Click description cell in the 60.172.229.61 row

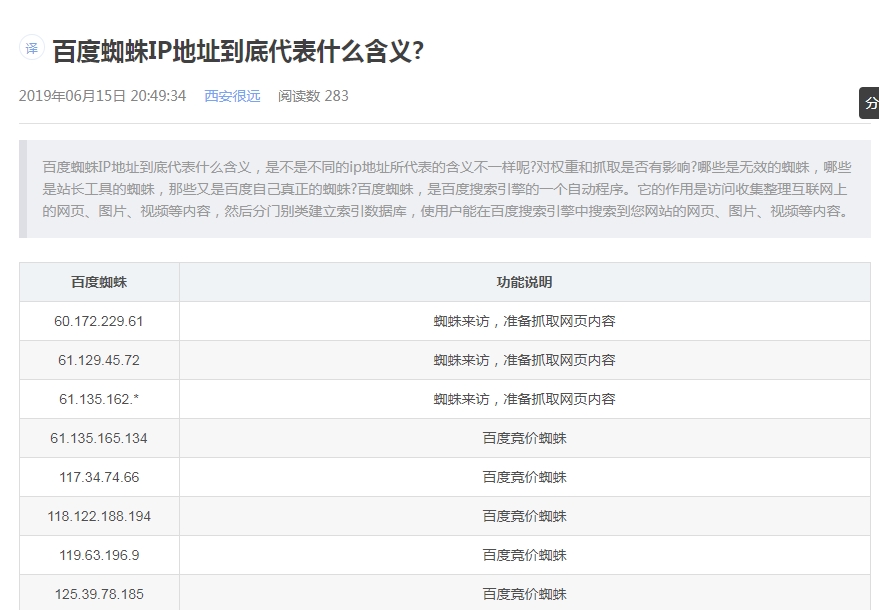(525, 321)
